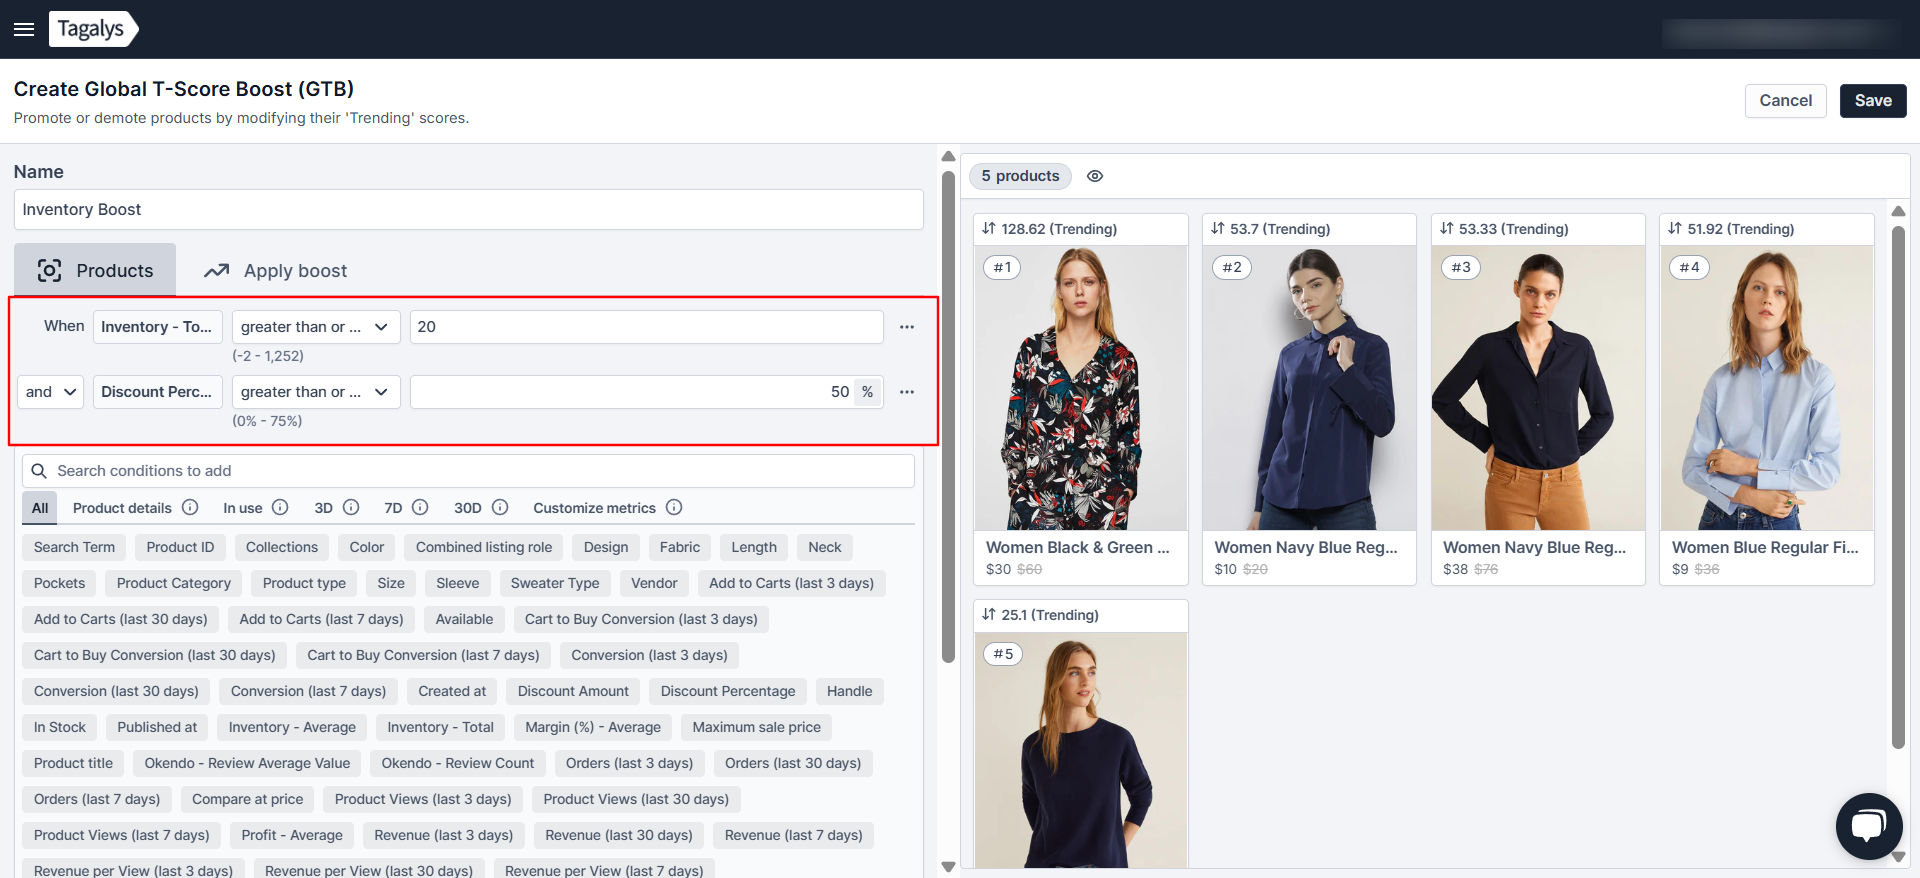Click the search magnifier icon
Image resolution: width=1920 pixels, height=878 pixels.
coord(39,471)
